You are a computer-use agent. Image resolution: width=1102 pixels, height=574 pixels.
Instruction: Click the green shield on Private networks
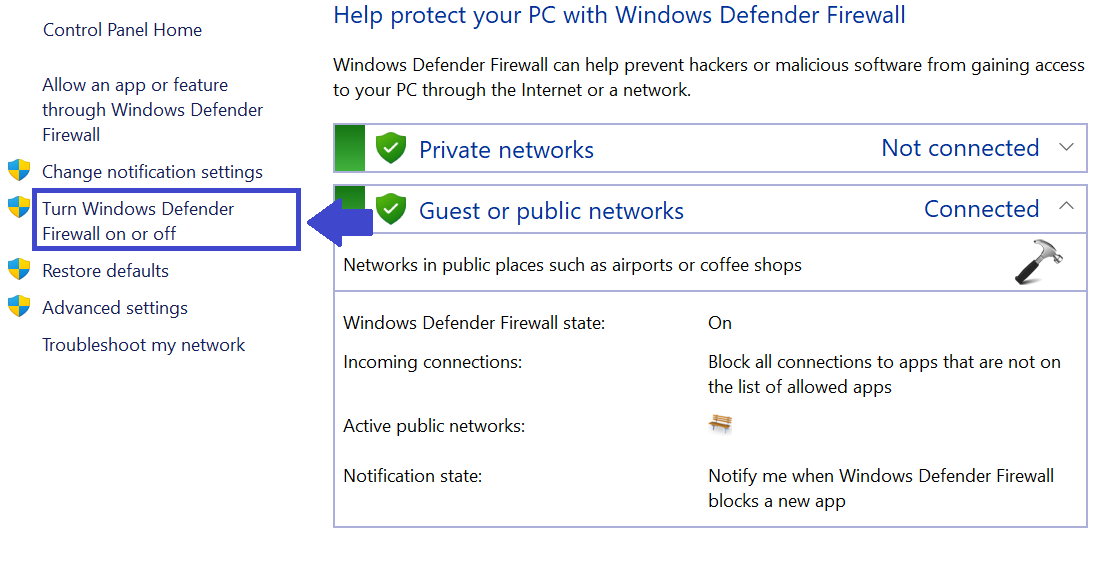tap(391, 149)
